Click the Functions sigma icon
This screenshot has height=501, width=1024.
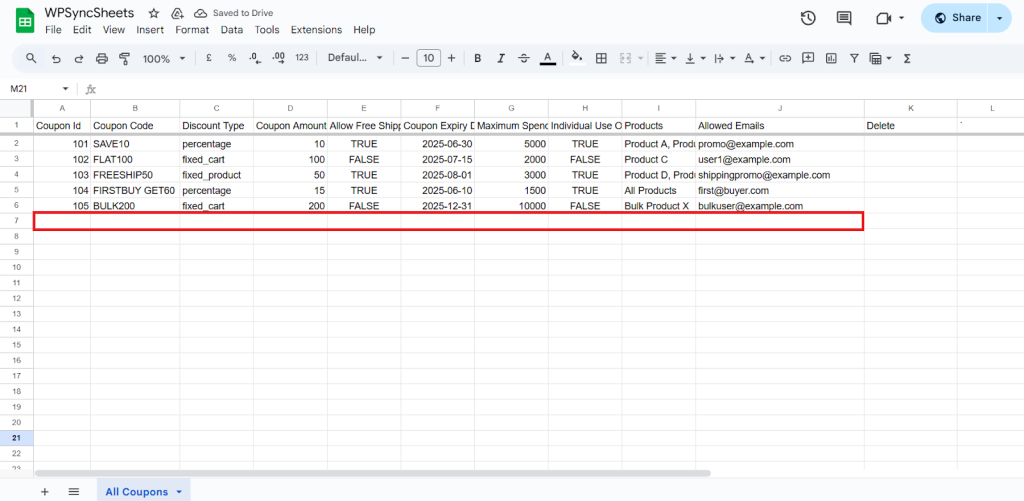tap(907, 58)
